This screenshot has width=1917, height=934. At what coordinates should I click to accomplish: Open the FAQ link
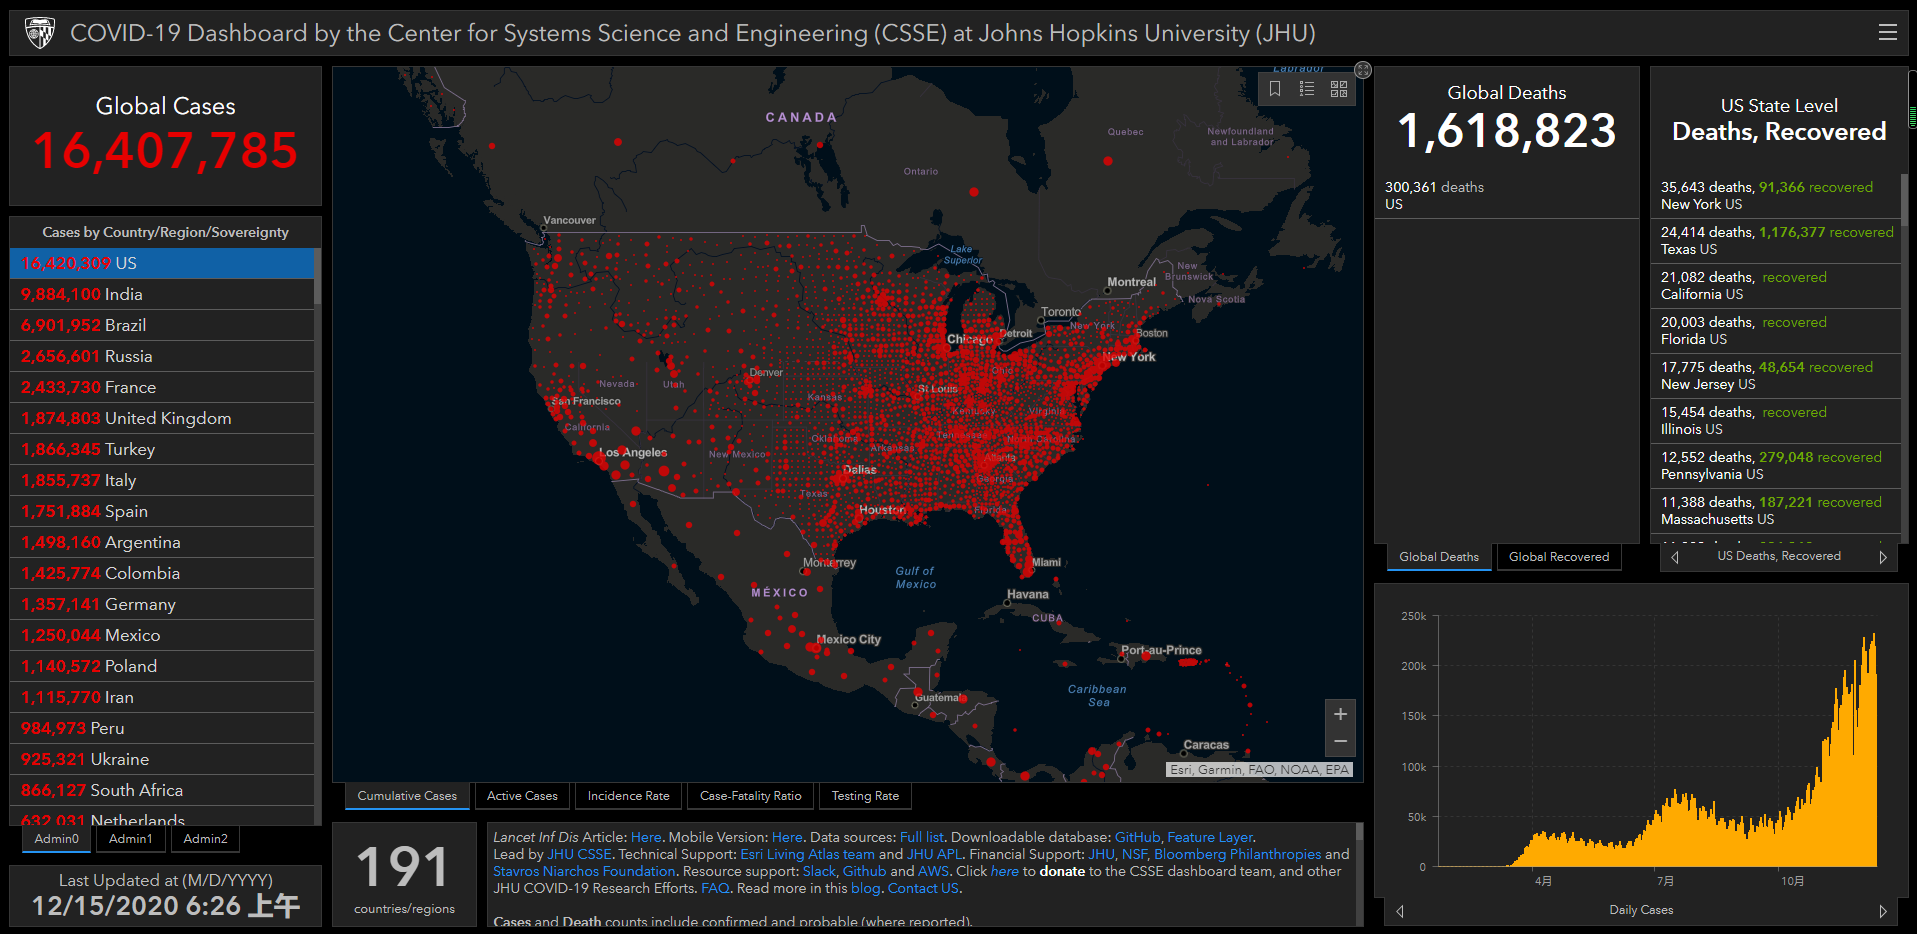tap(715, 888)
